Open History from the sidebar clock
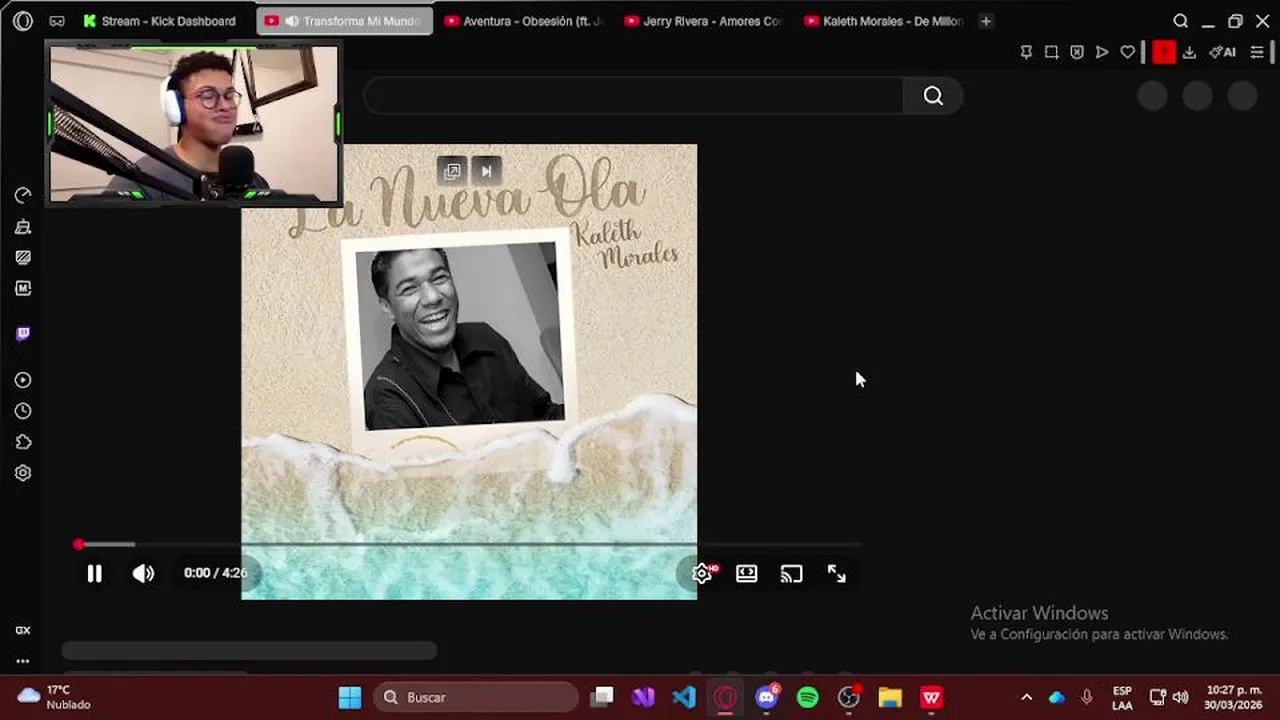1280x720 pixels. (23, 411)
